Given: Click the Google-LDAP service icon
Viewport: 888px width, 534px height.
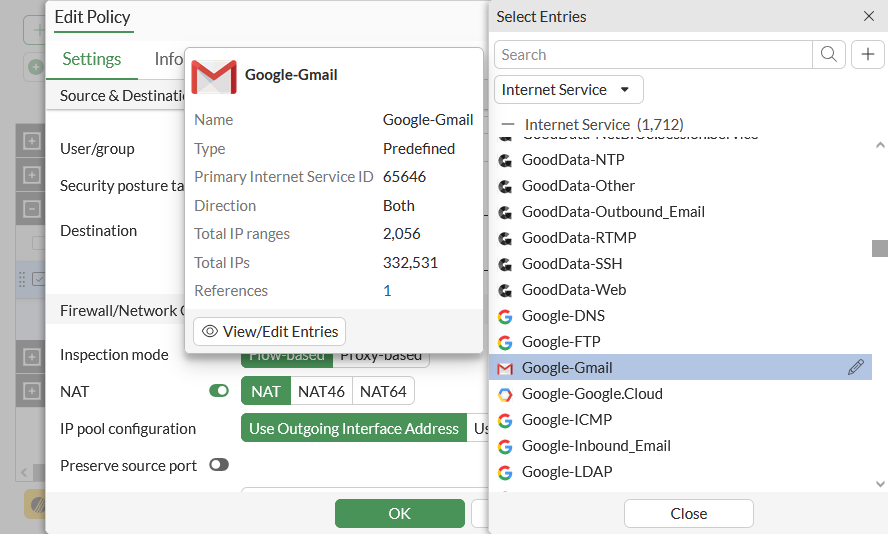Looking at the screenshot, I should [505, 472].
